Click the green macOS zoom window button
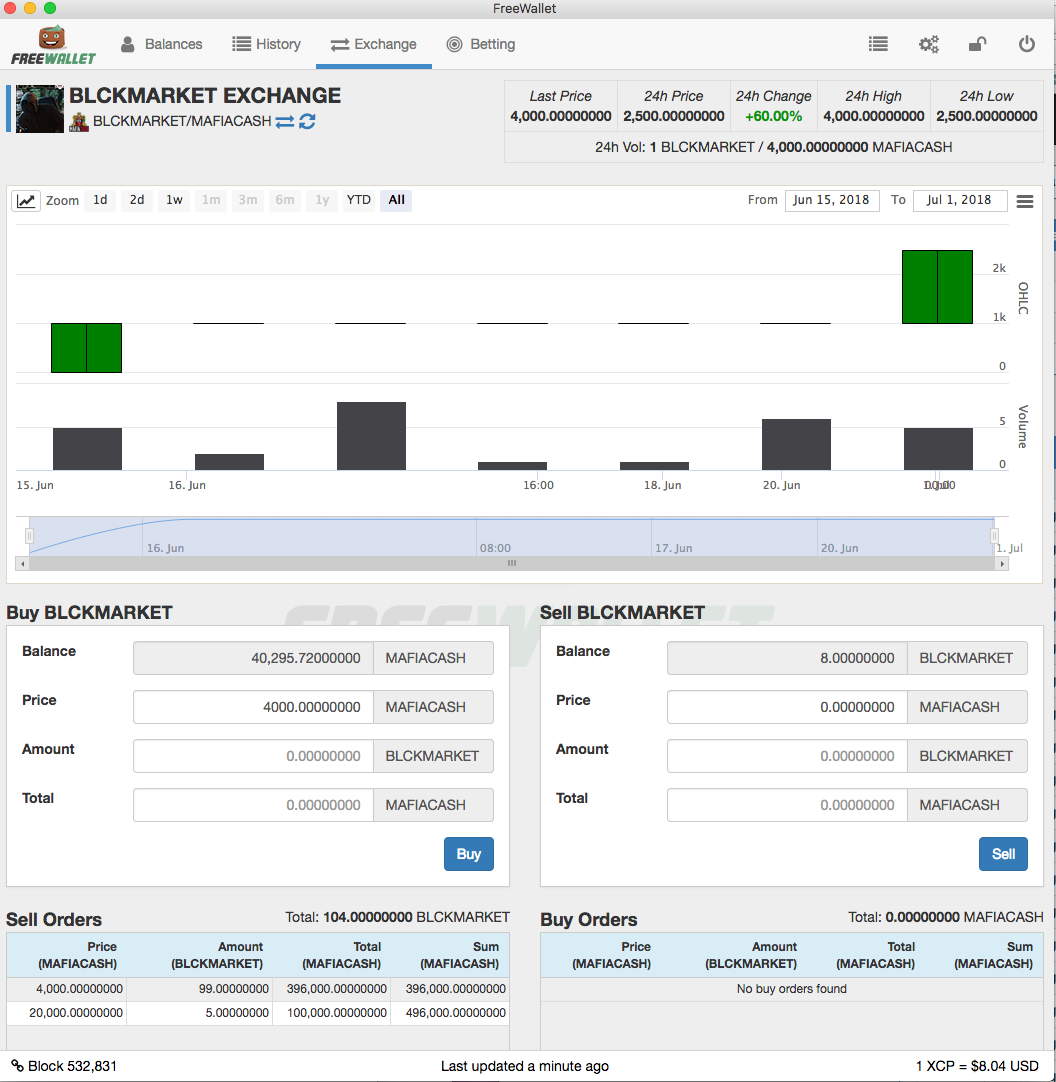The width and height of the screenshot is (1056, 1082). (x=50, y=8)
